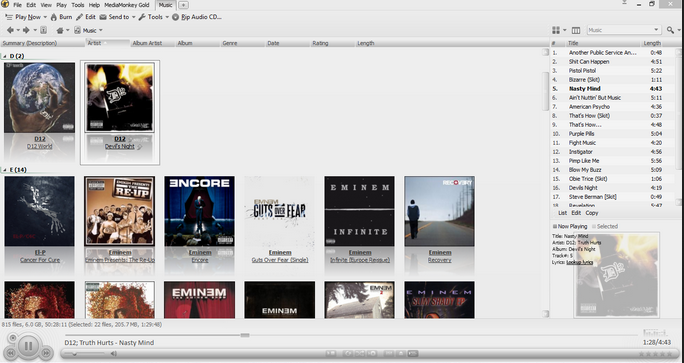684x363 pixels.
Task: Open the D12 World album link
Action: tap(40, 147)
